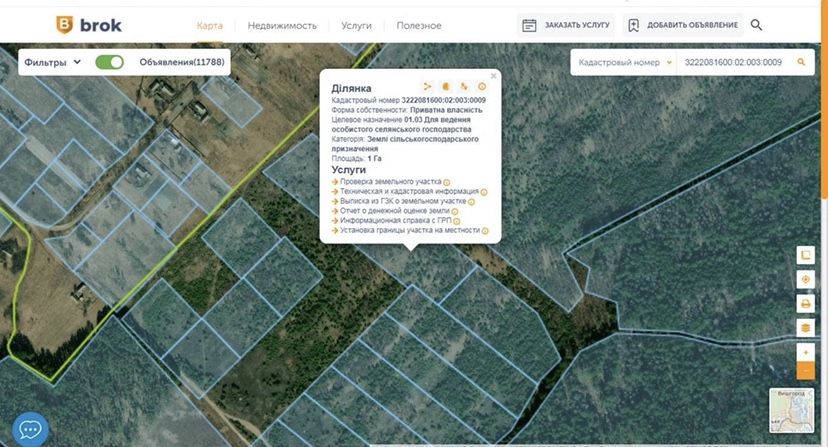Click the round info icon in popup header
The width and height of the screenshot is (828, 447).
click(482, 87)
